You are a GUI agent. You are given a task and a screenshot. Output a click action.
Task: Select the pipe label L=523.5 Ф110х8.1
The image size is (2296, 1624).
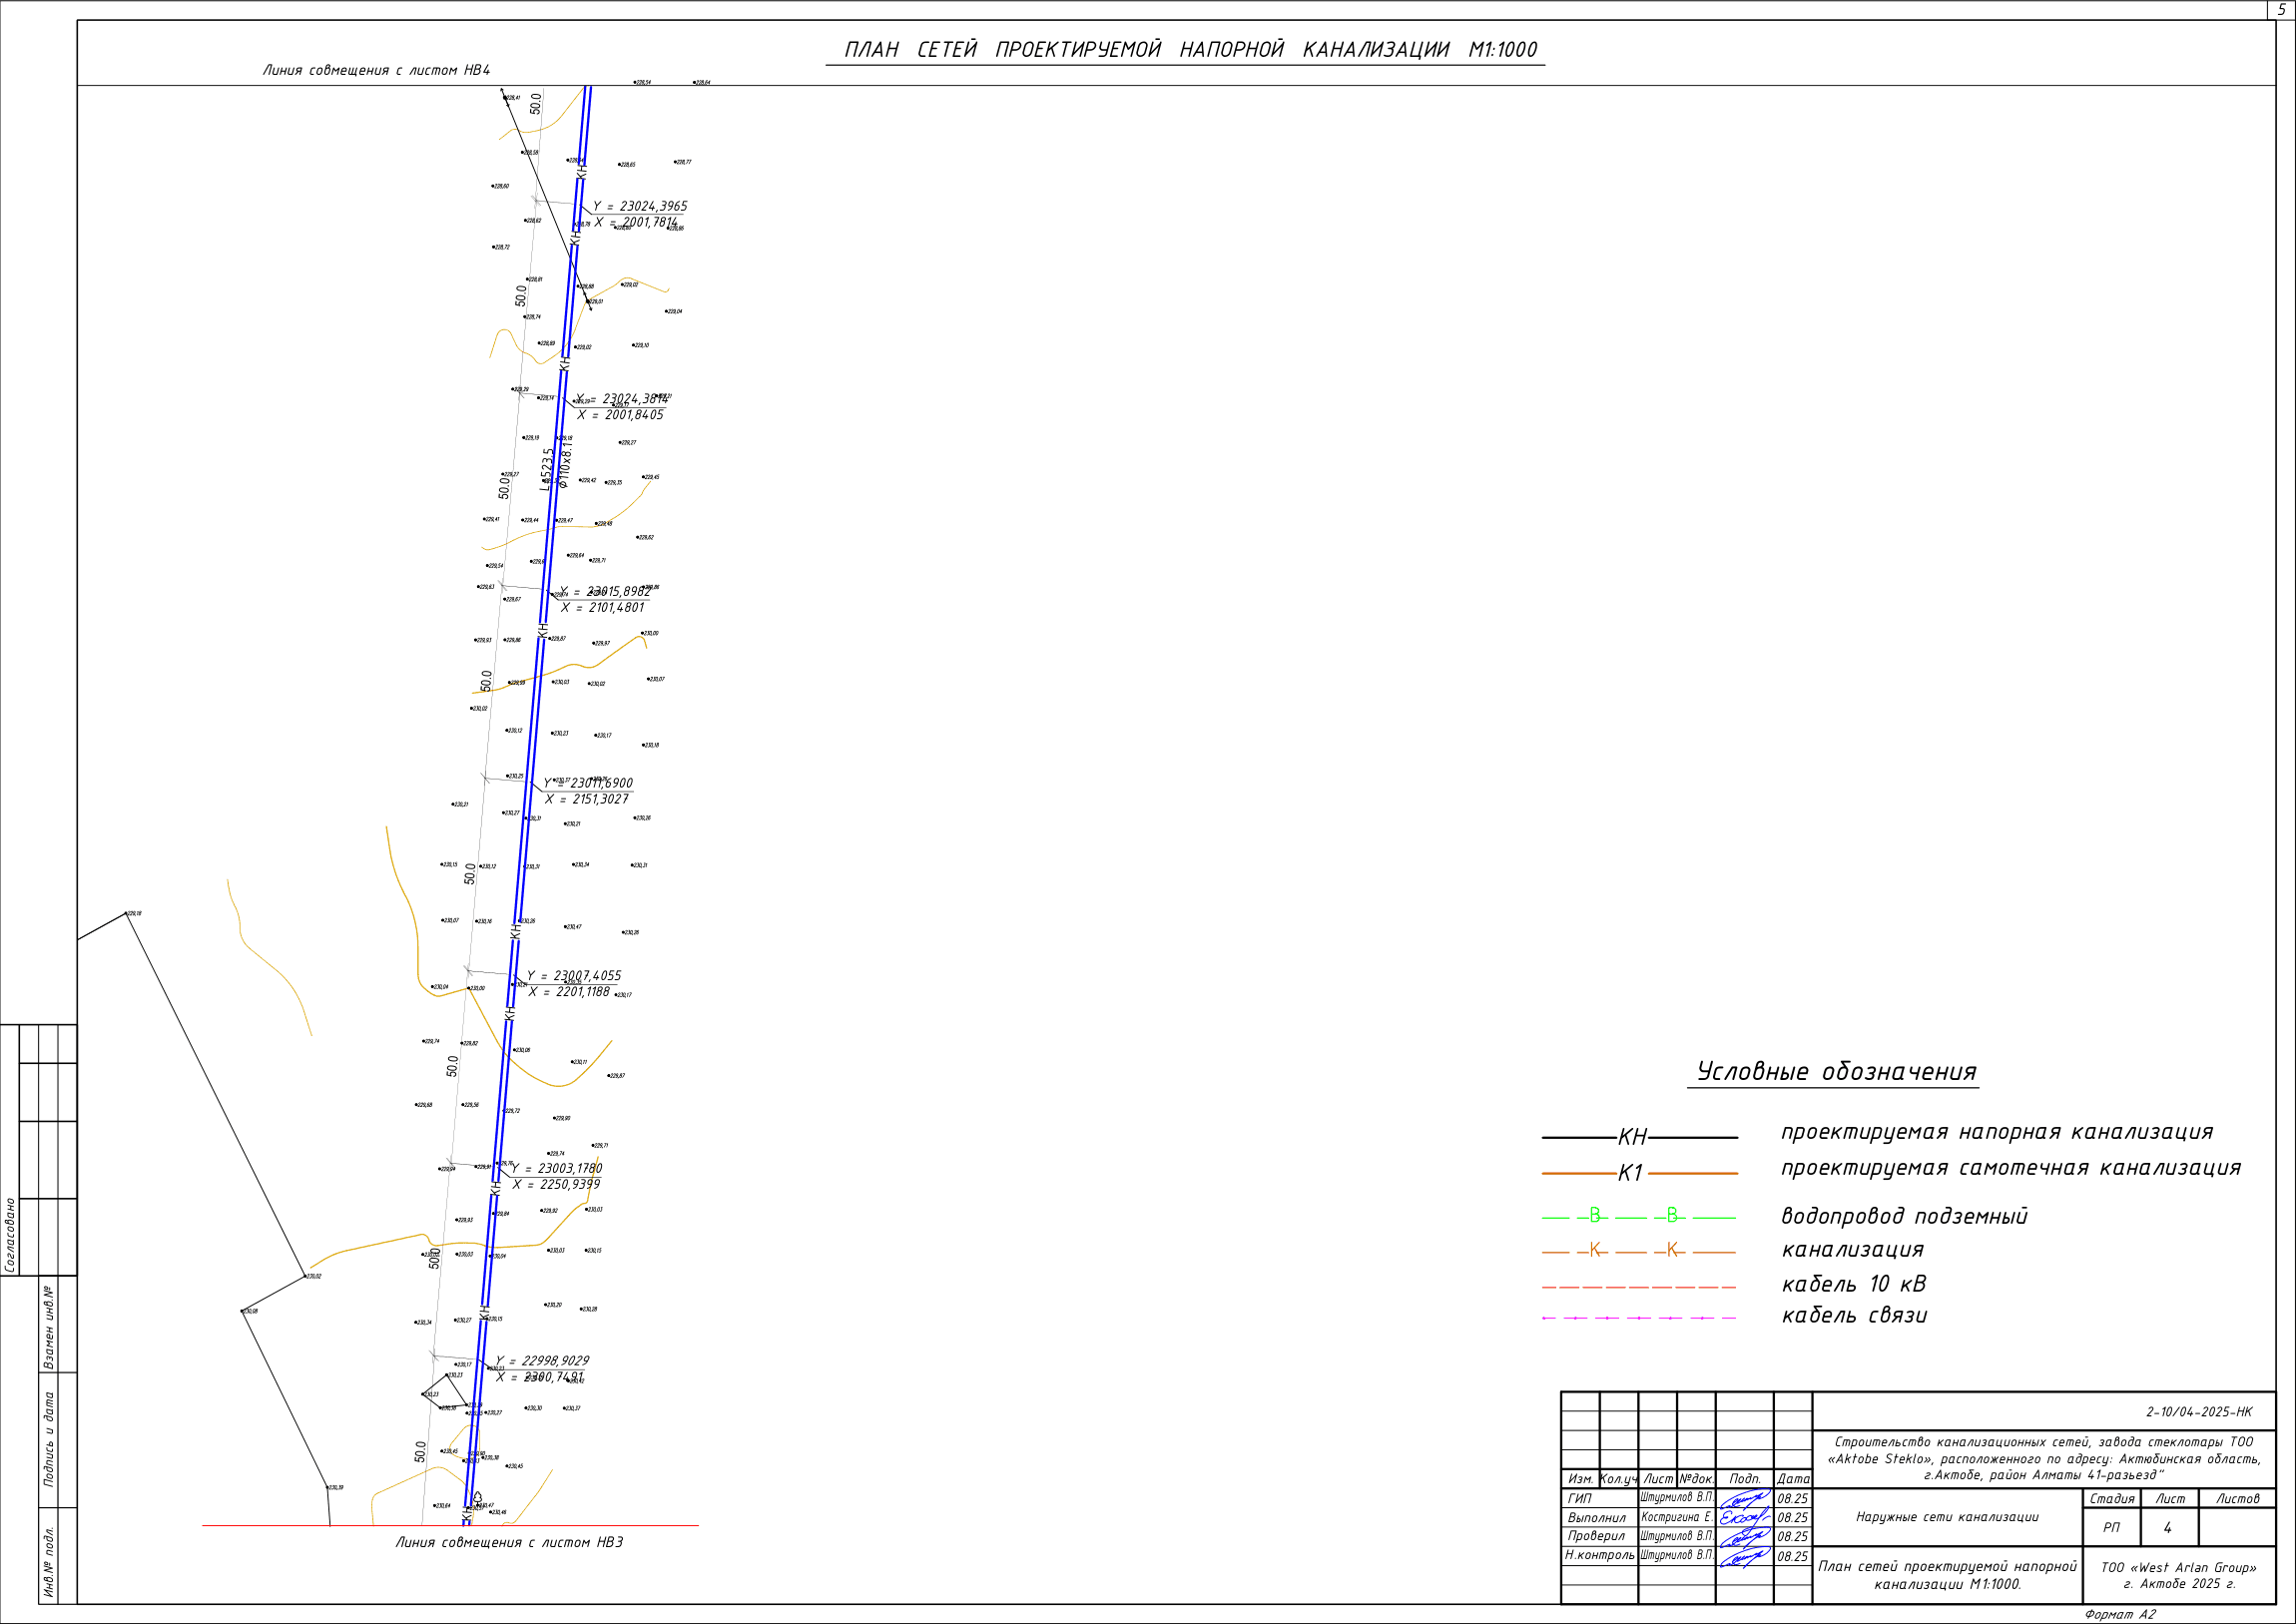point(555,468)
